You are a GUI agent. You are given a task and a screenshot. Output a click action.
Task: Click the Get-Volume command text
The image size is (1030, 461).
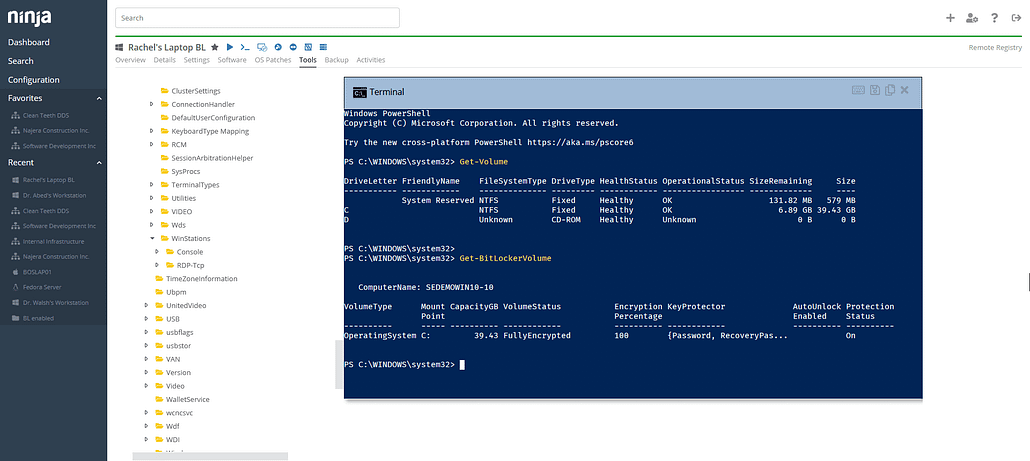[483, 162]
